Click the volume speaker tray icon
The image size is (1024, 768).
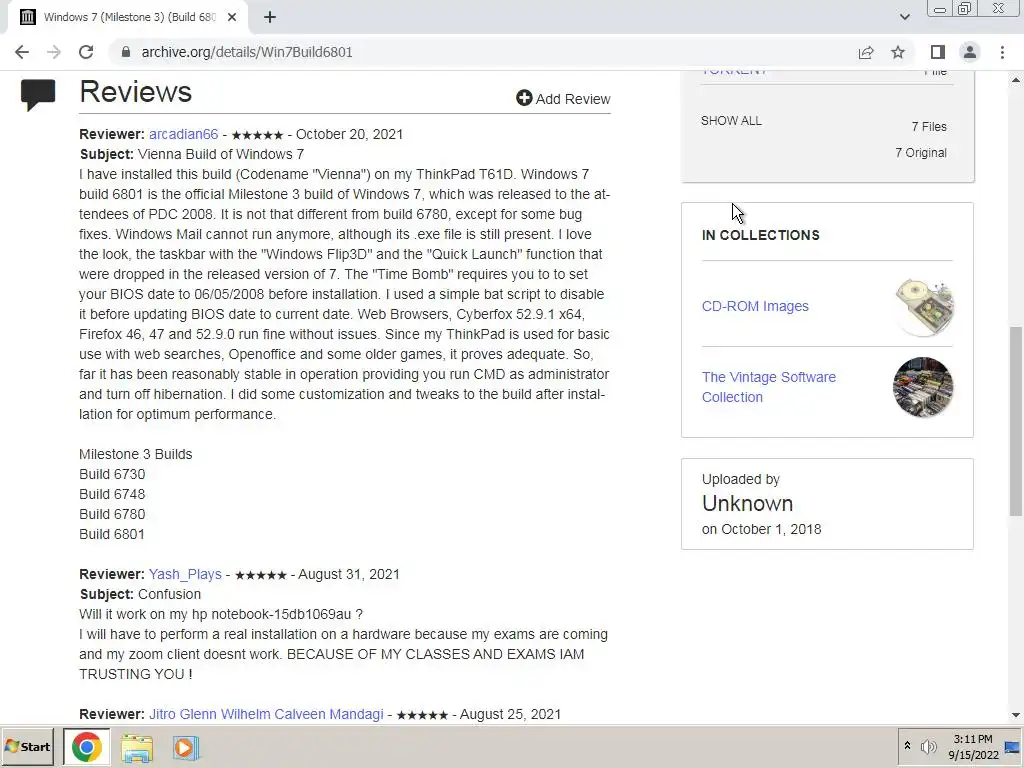(x=928, y=746)
